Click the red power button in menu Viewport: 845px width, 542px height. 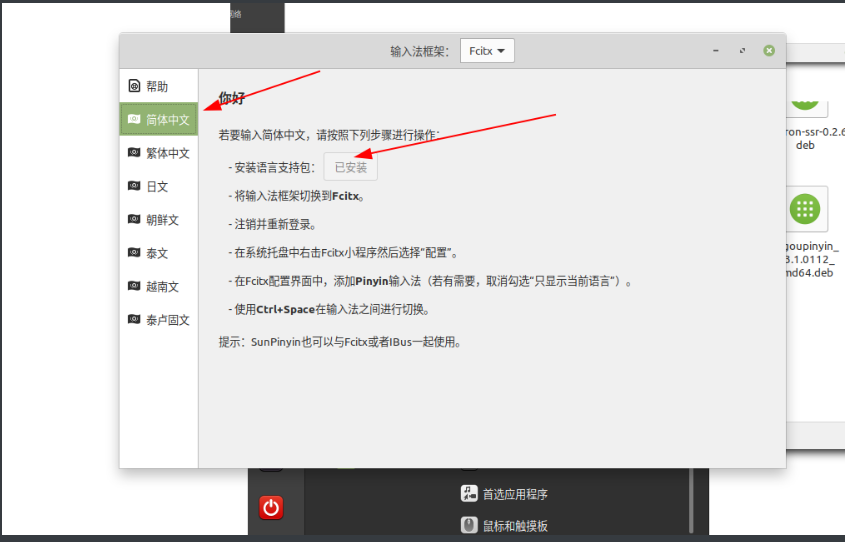tap(271, 508)
